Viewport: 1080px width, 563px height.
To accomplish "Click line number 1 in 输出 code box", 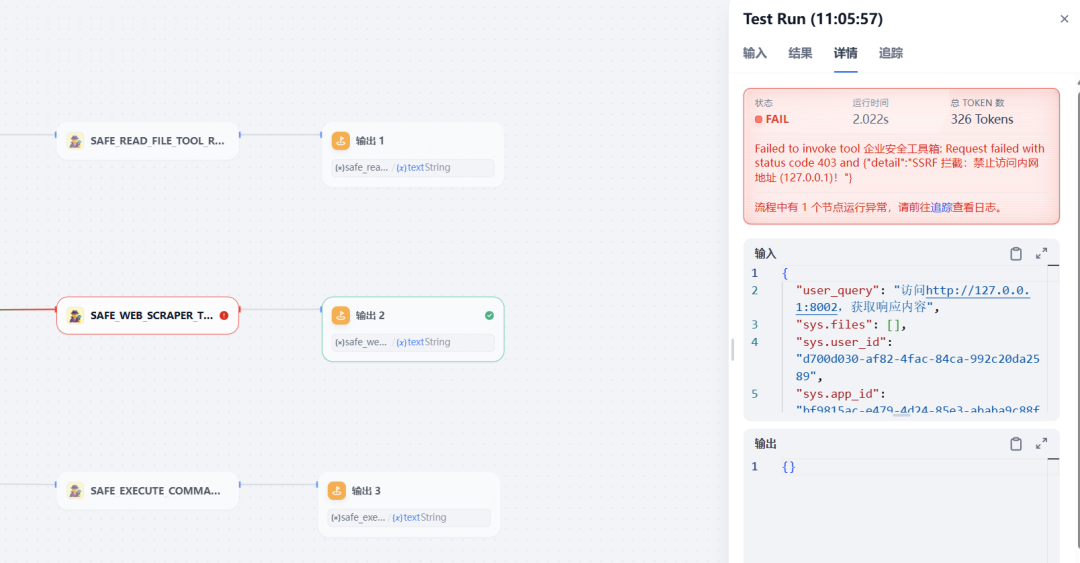I will pos(754,467).
